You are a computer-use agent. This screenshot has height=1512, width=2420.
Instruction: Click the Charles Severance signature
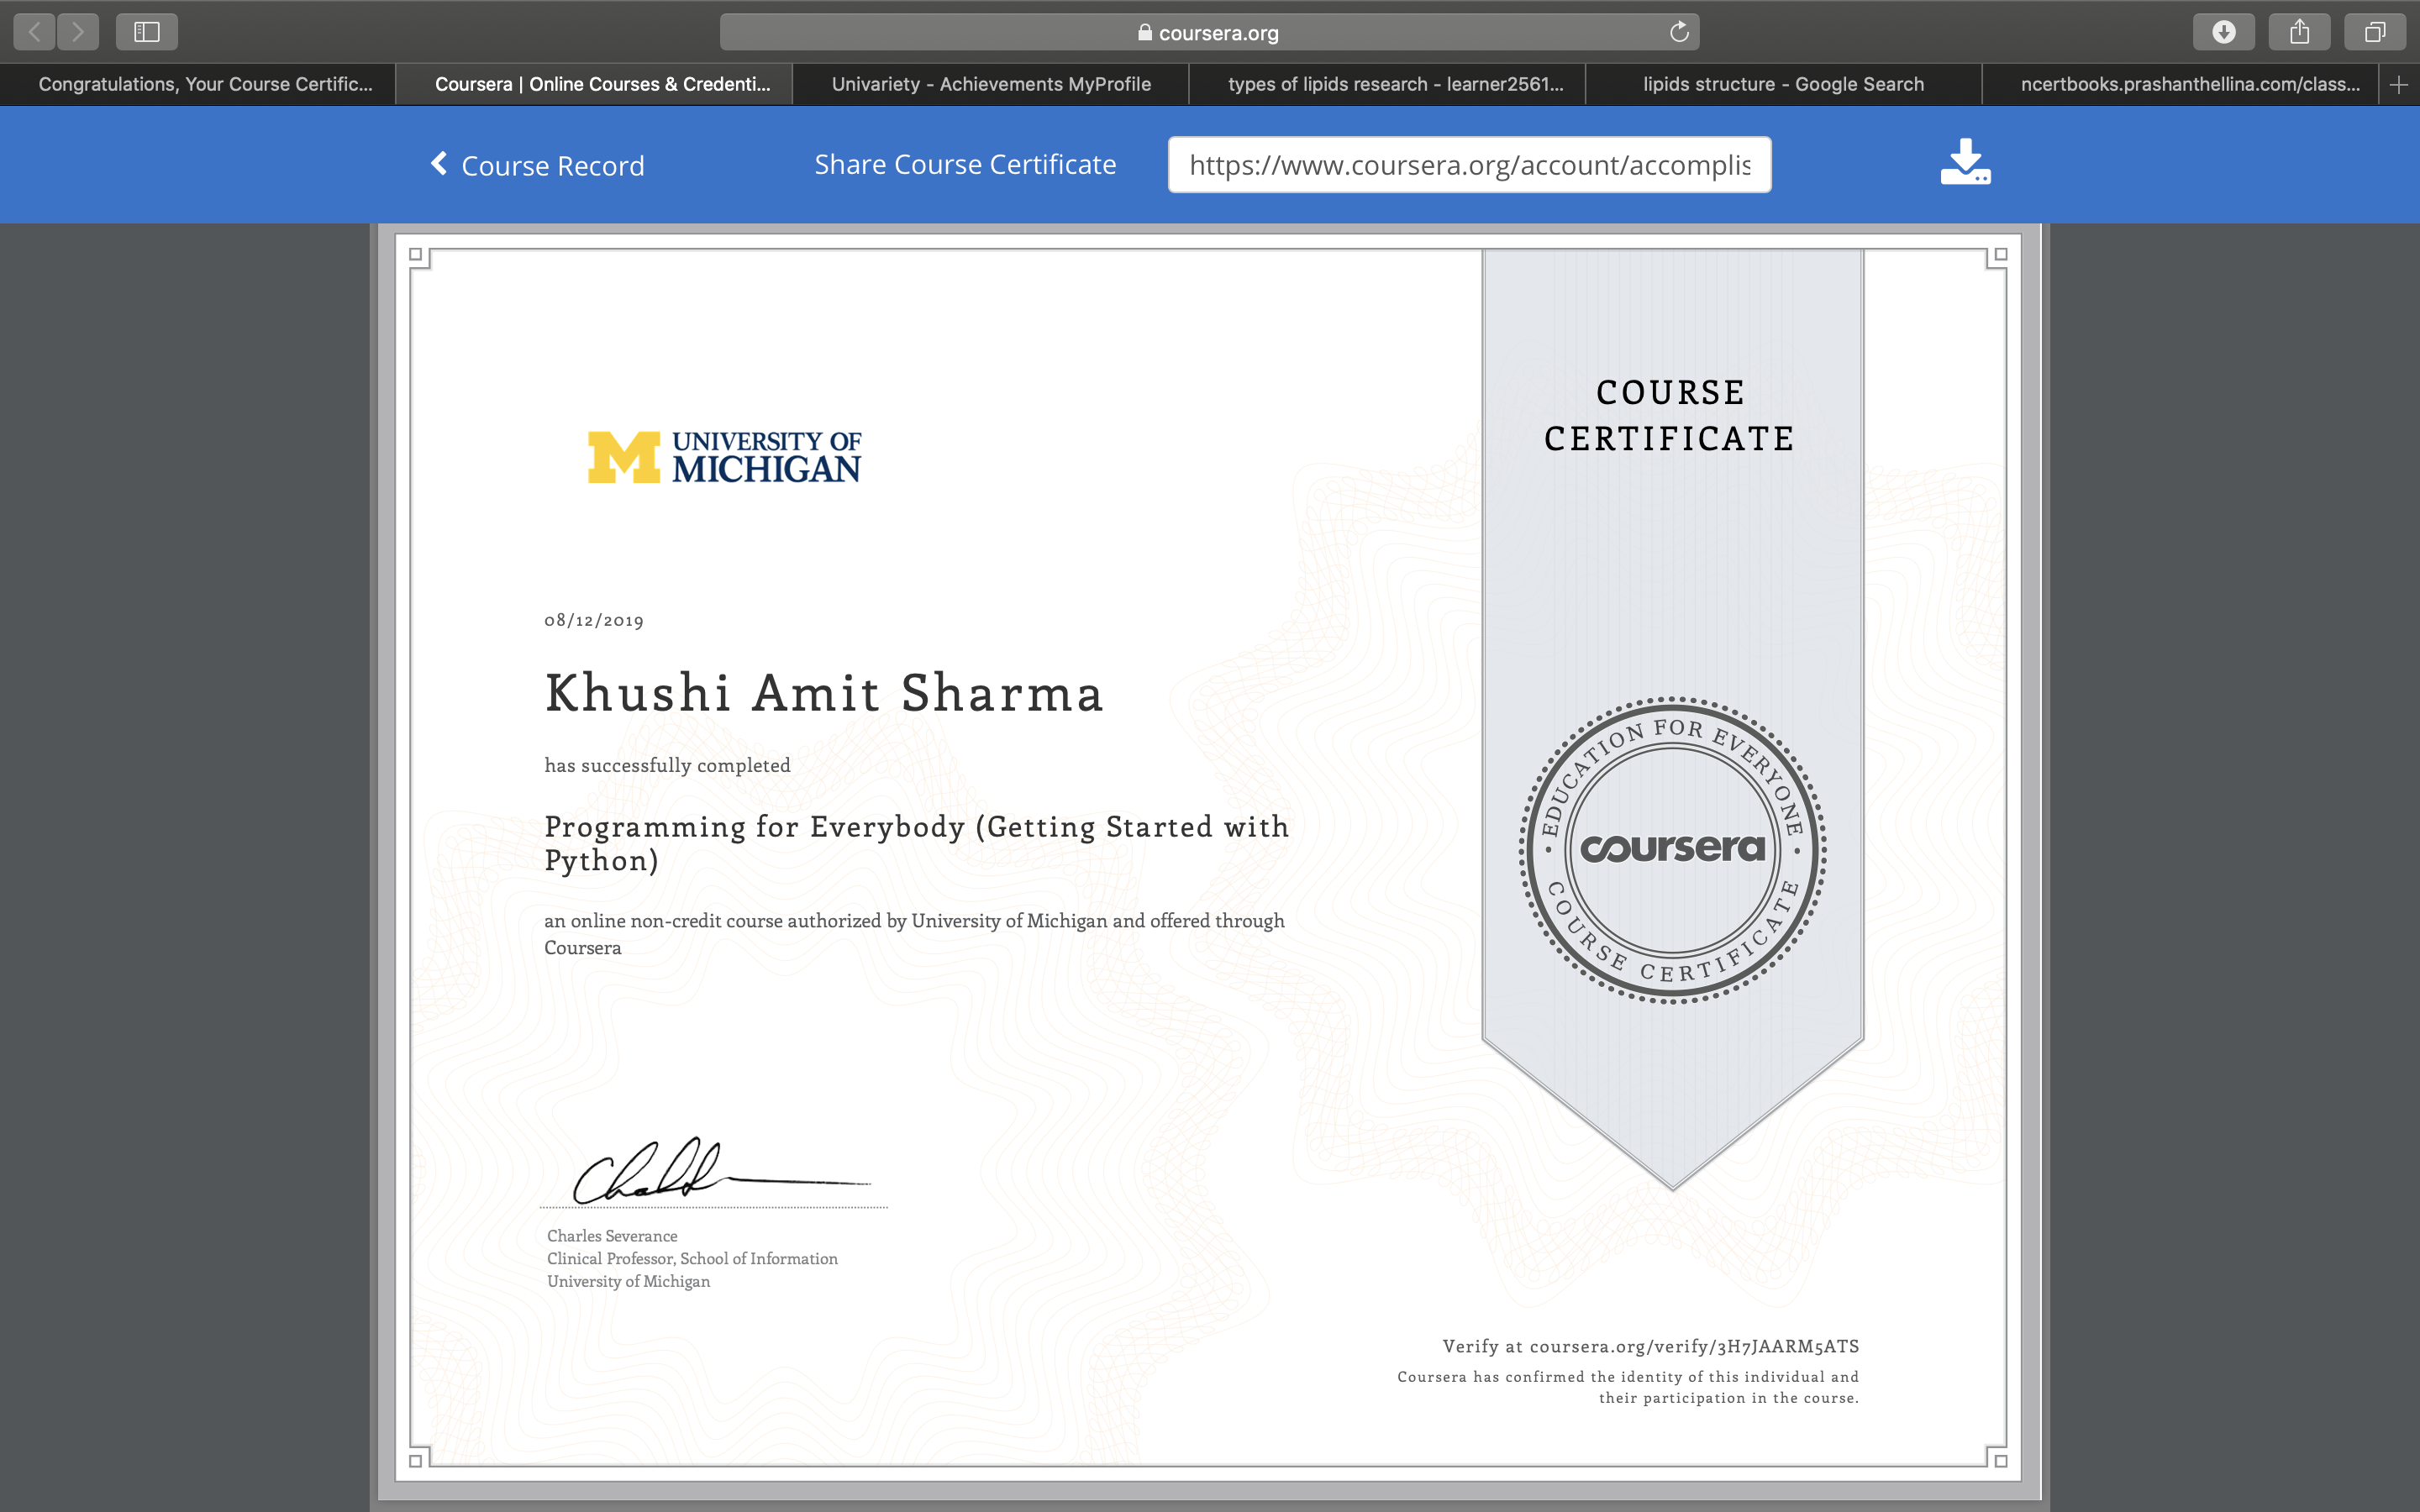(720, 1170)
